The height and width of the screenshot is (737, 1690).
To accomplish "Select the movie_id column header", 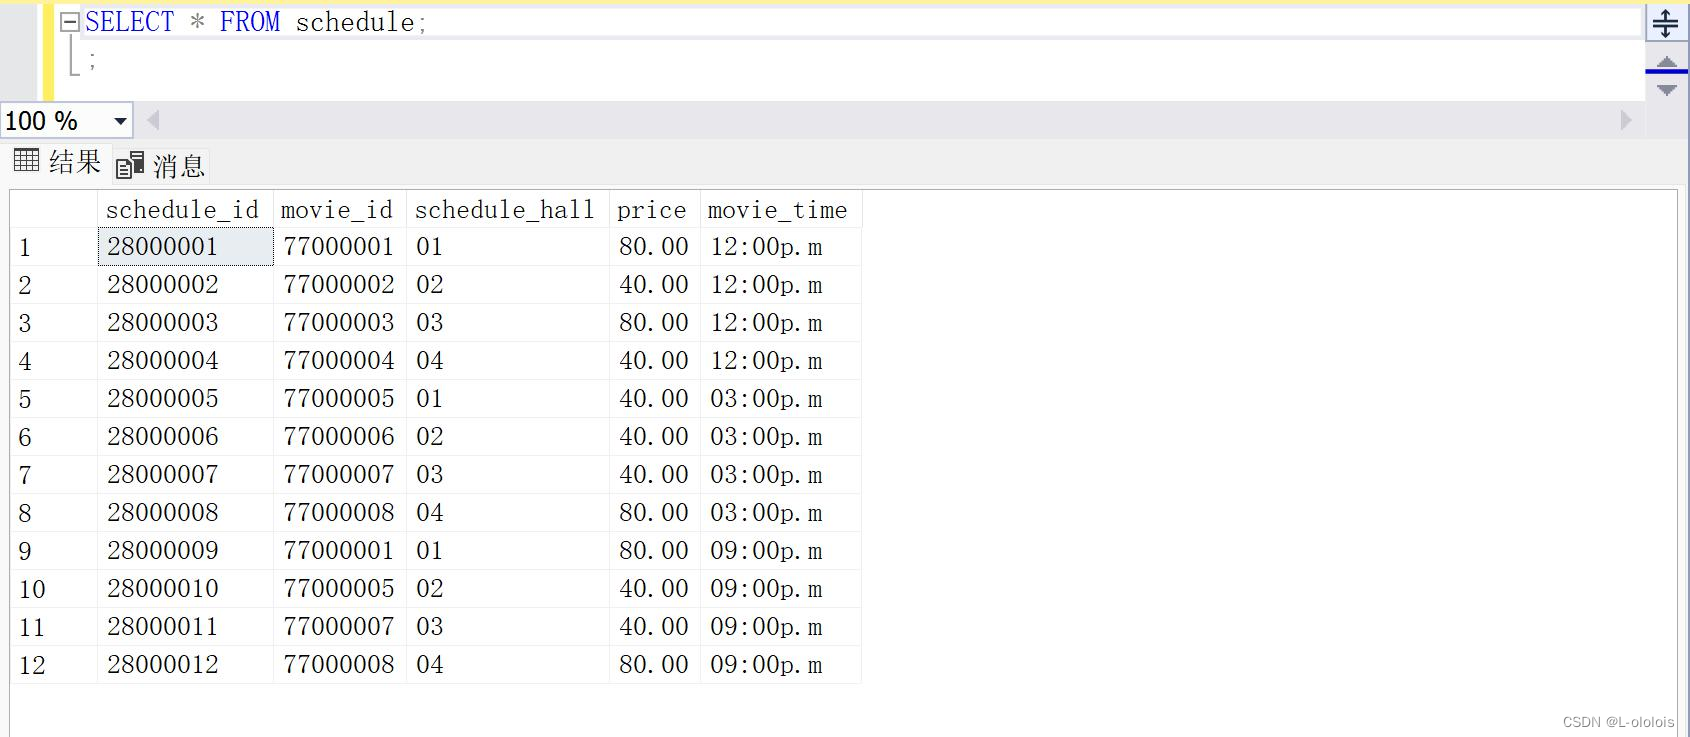I will tap(340, 209).
